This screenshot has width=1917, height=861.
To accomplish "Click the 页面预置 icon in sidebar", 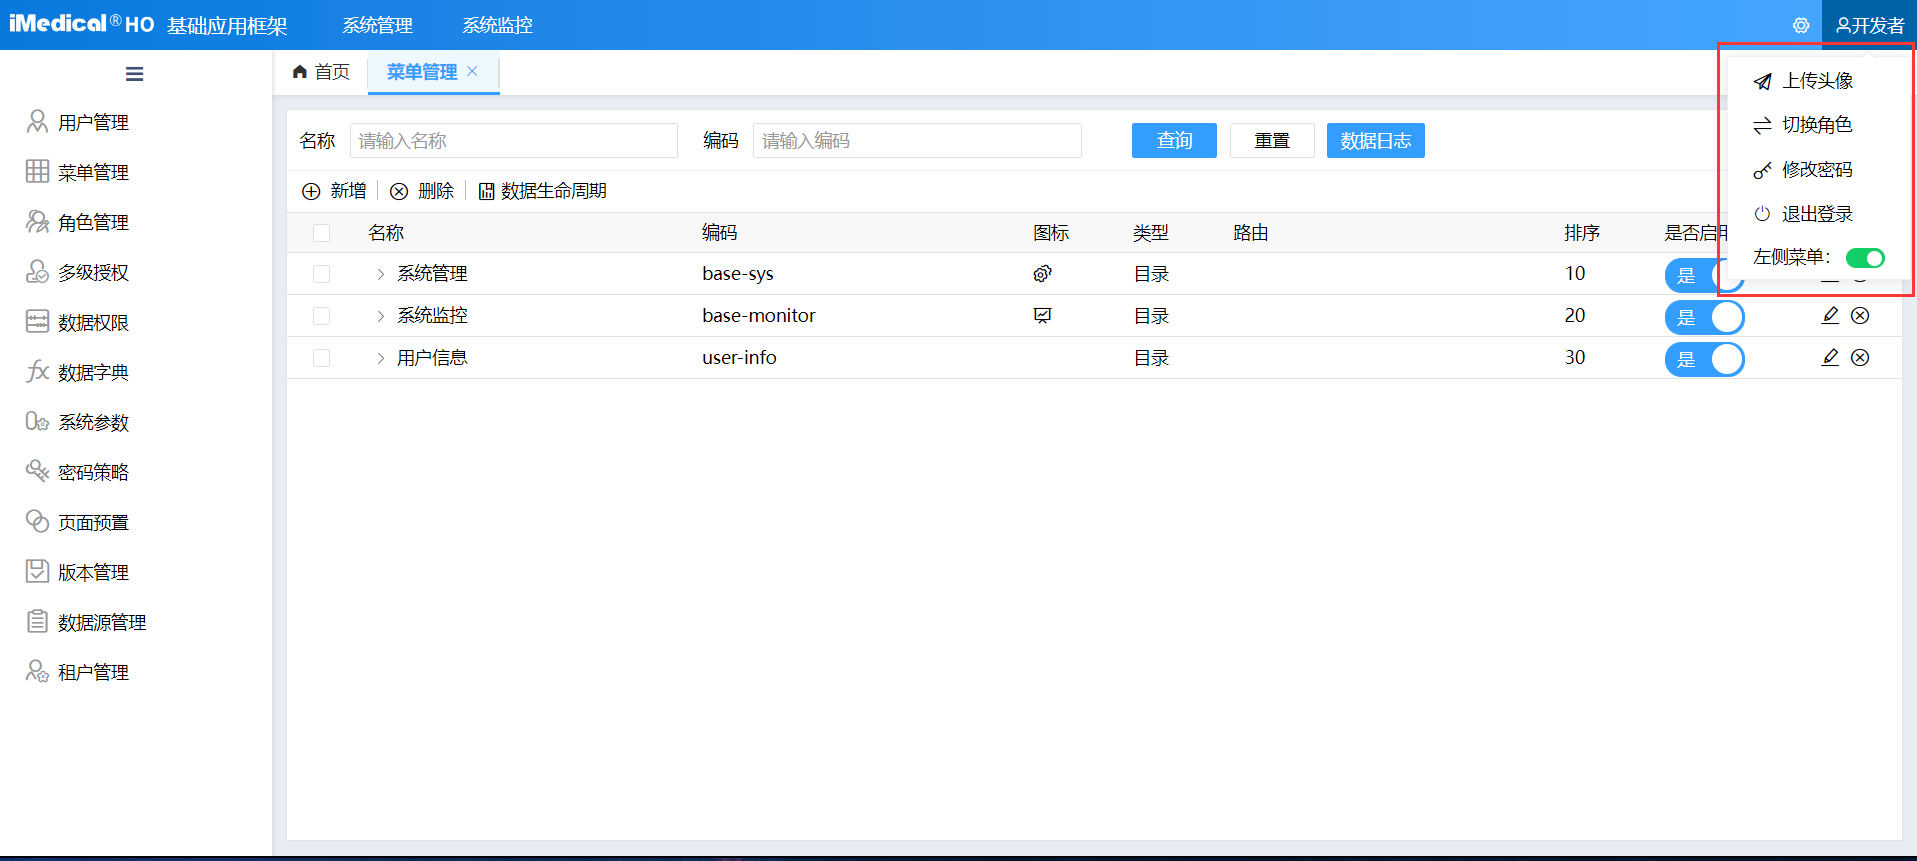I will (x=37, y=522).
